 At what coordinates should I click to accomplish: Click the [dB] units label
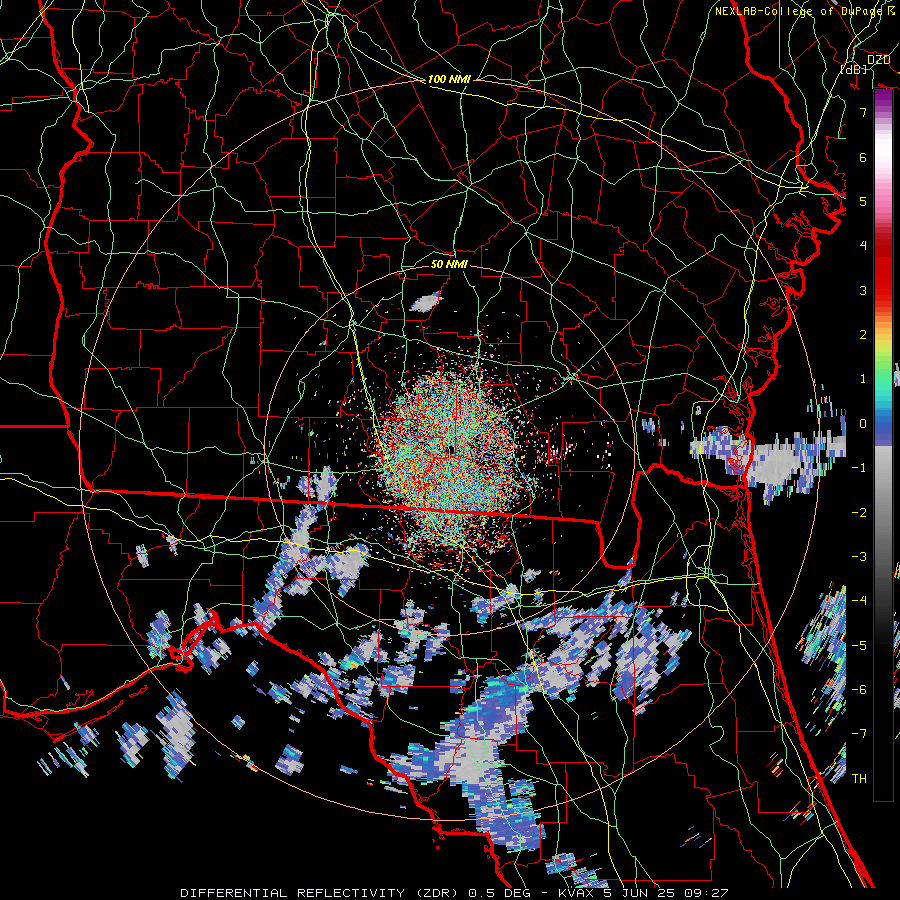tap(854, 69)
